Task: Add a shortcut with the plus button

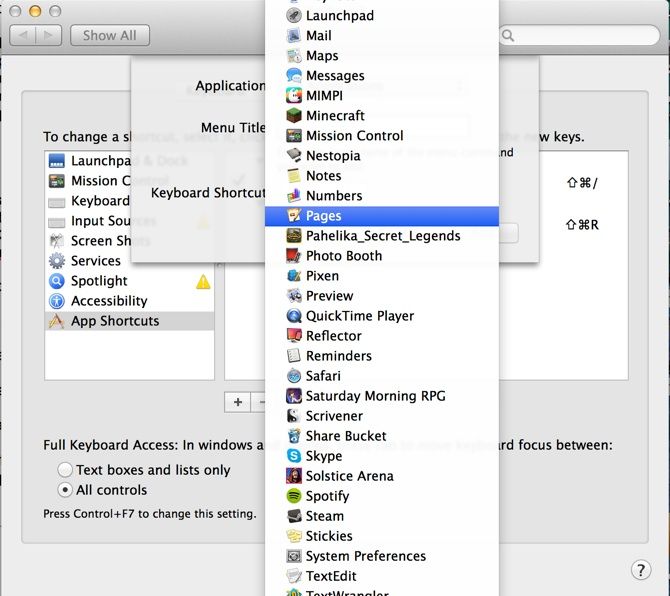Action: coord(238,402)
